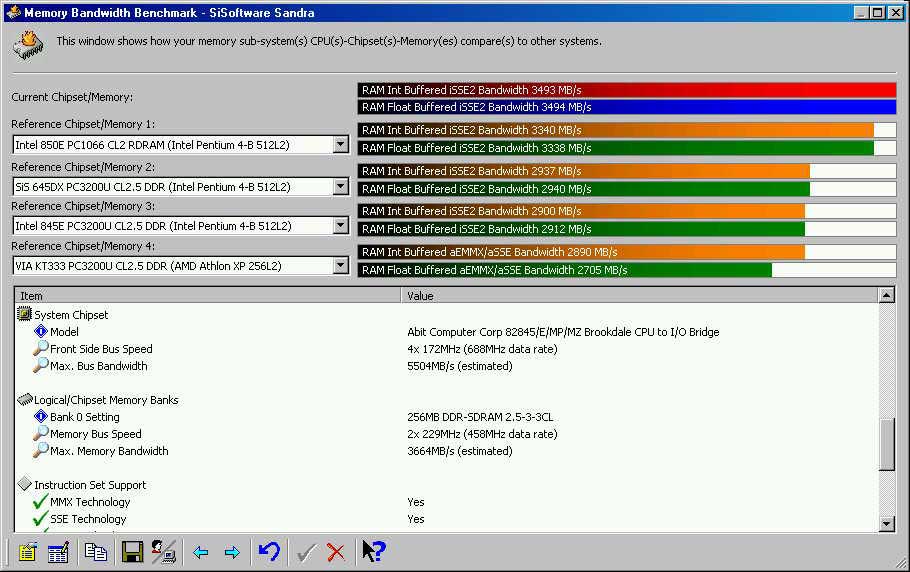Click the Value column header
910x572 pixels.
coord(640,295)
